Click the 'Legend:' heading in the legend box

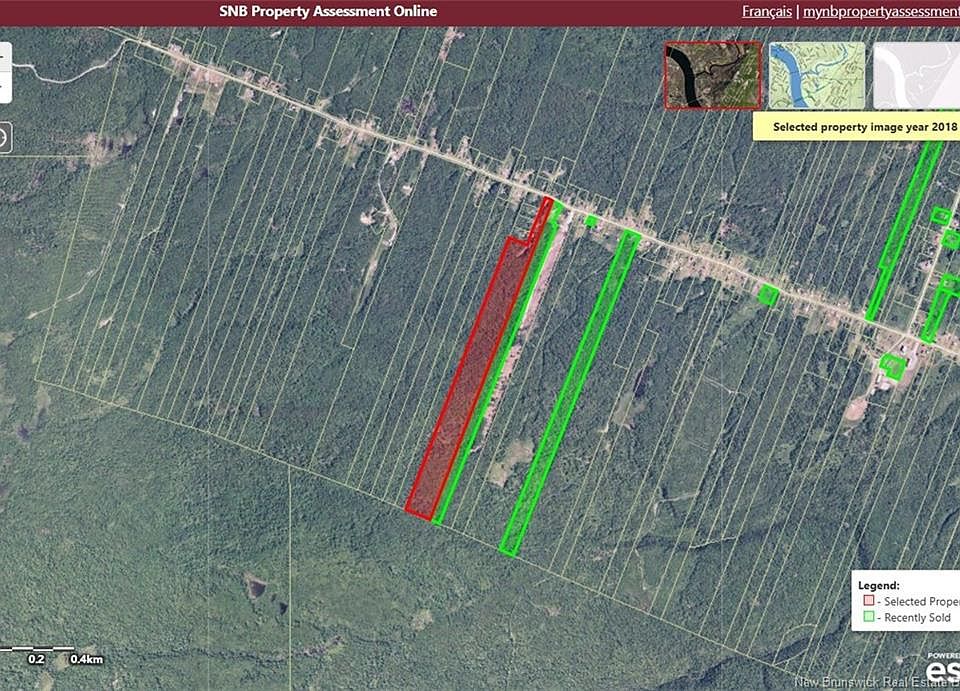point(879,585)
